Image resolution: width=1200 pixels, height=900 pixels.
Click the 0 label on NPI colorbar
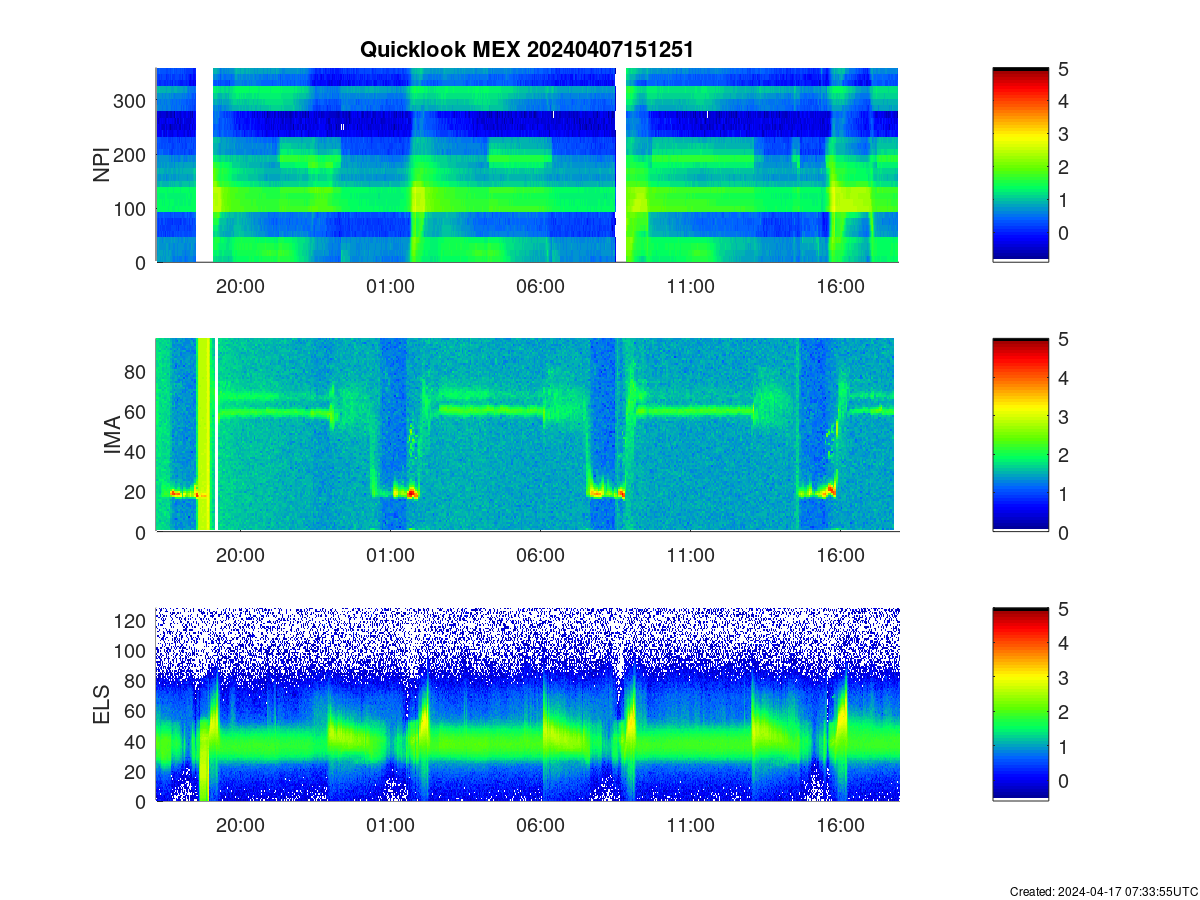click(x=1063, y=233)
